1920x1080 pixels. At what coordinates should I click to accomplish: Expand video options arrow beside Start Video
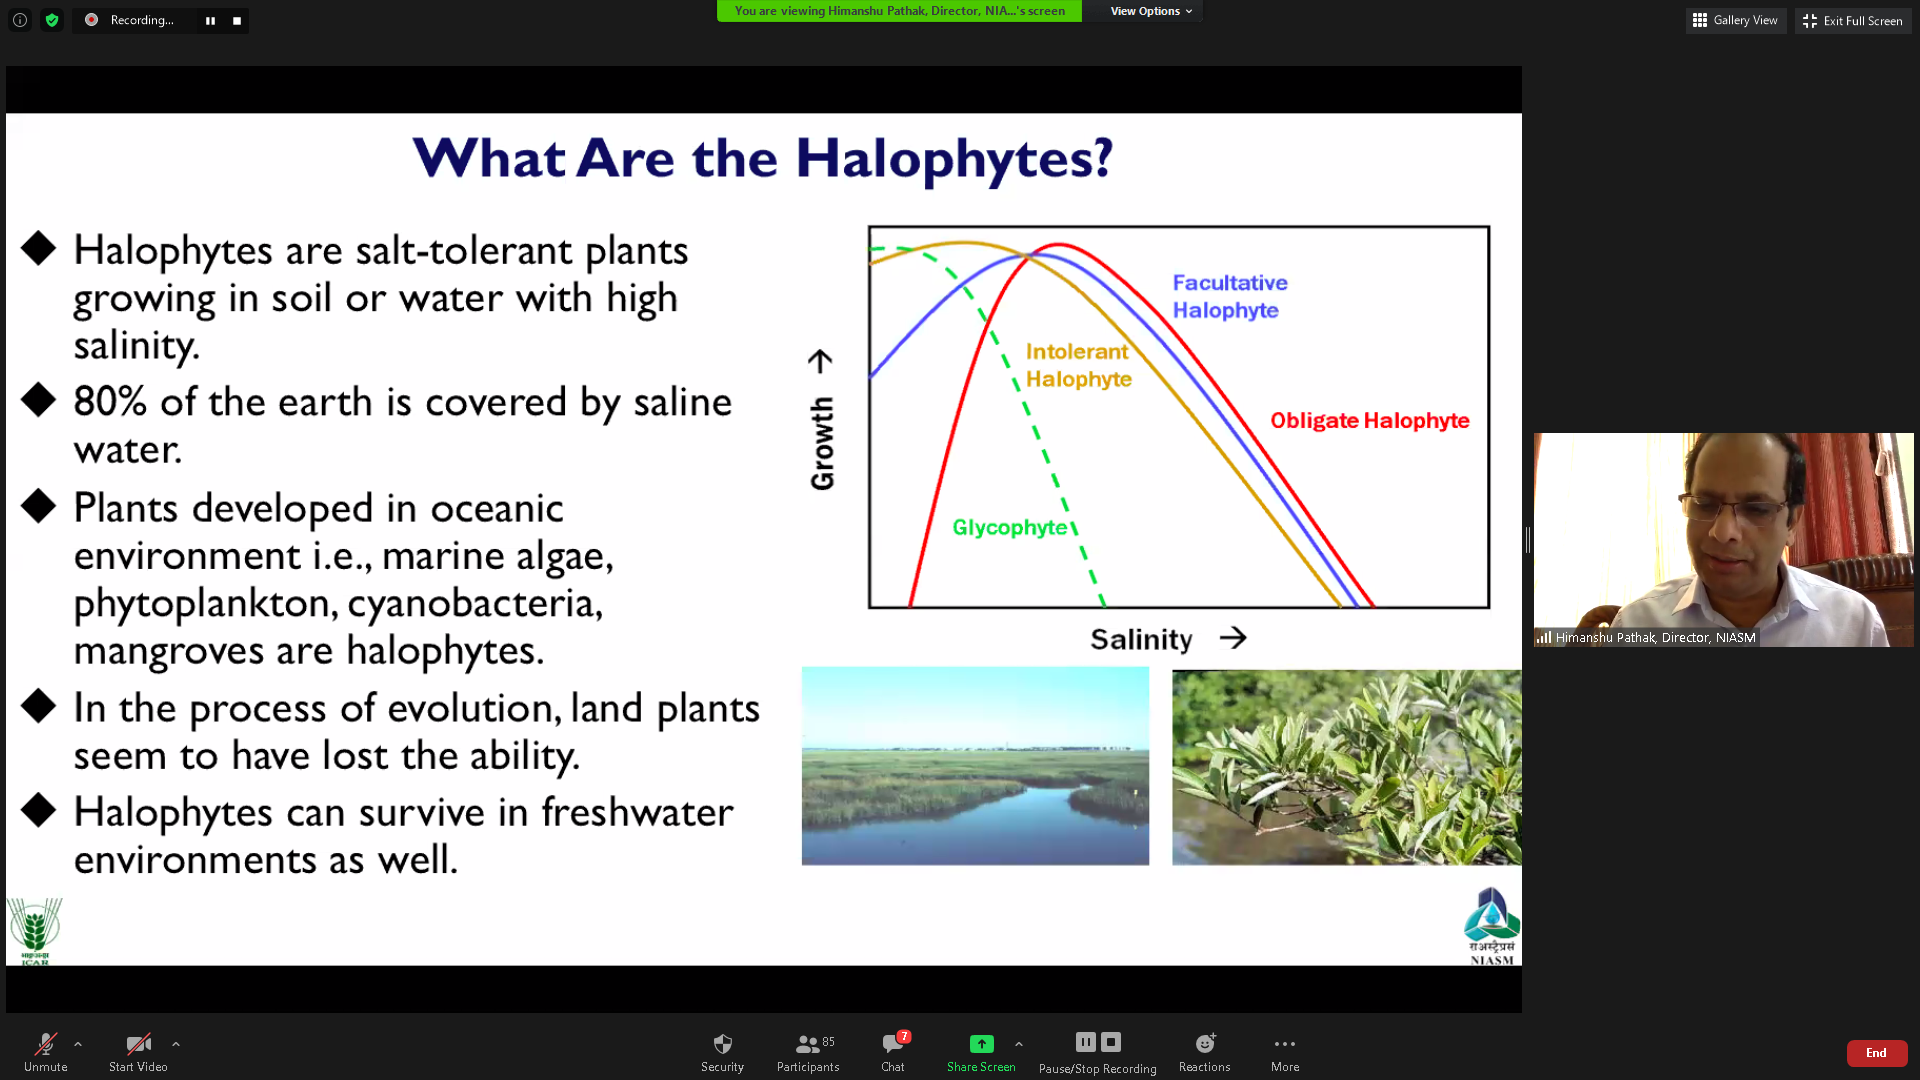[176, 1044]
